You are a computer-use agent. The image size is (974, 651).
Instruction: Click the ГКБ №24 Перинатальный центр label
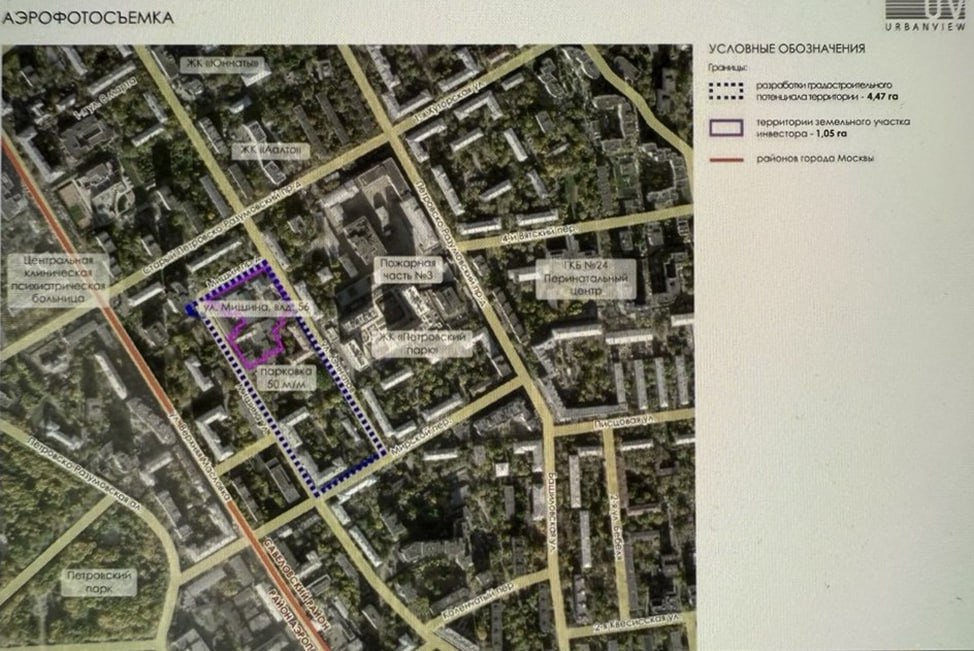pos(585,273)
